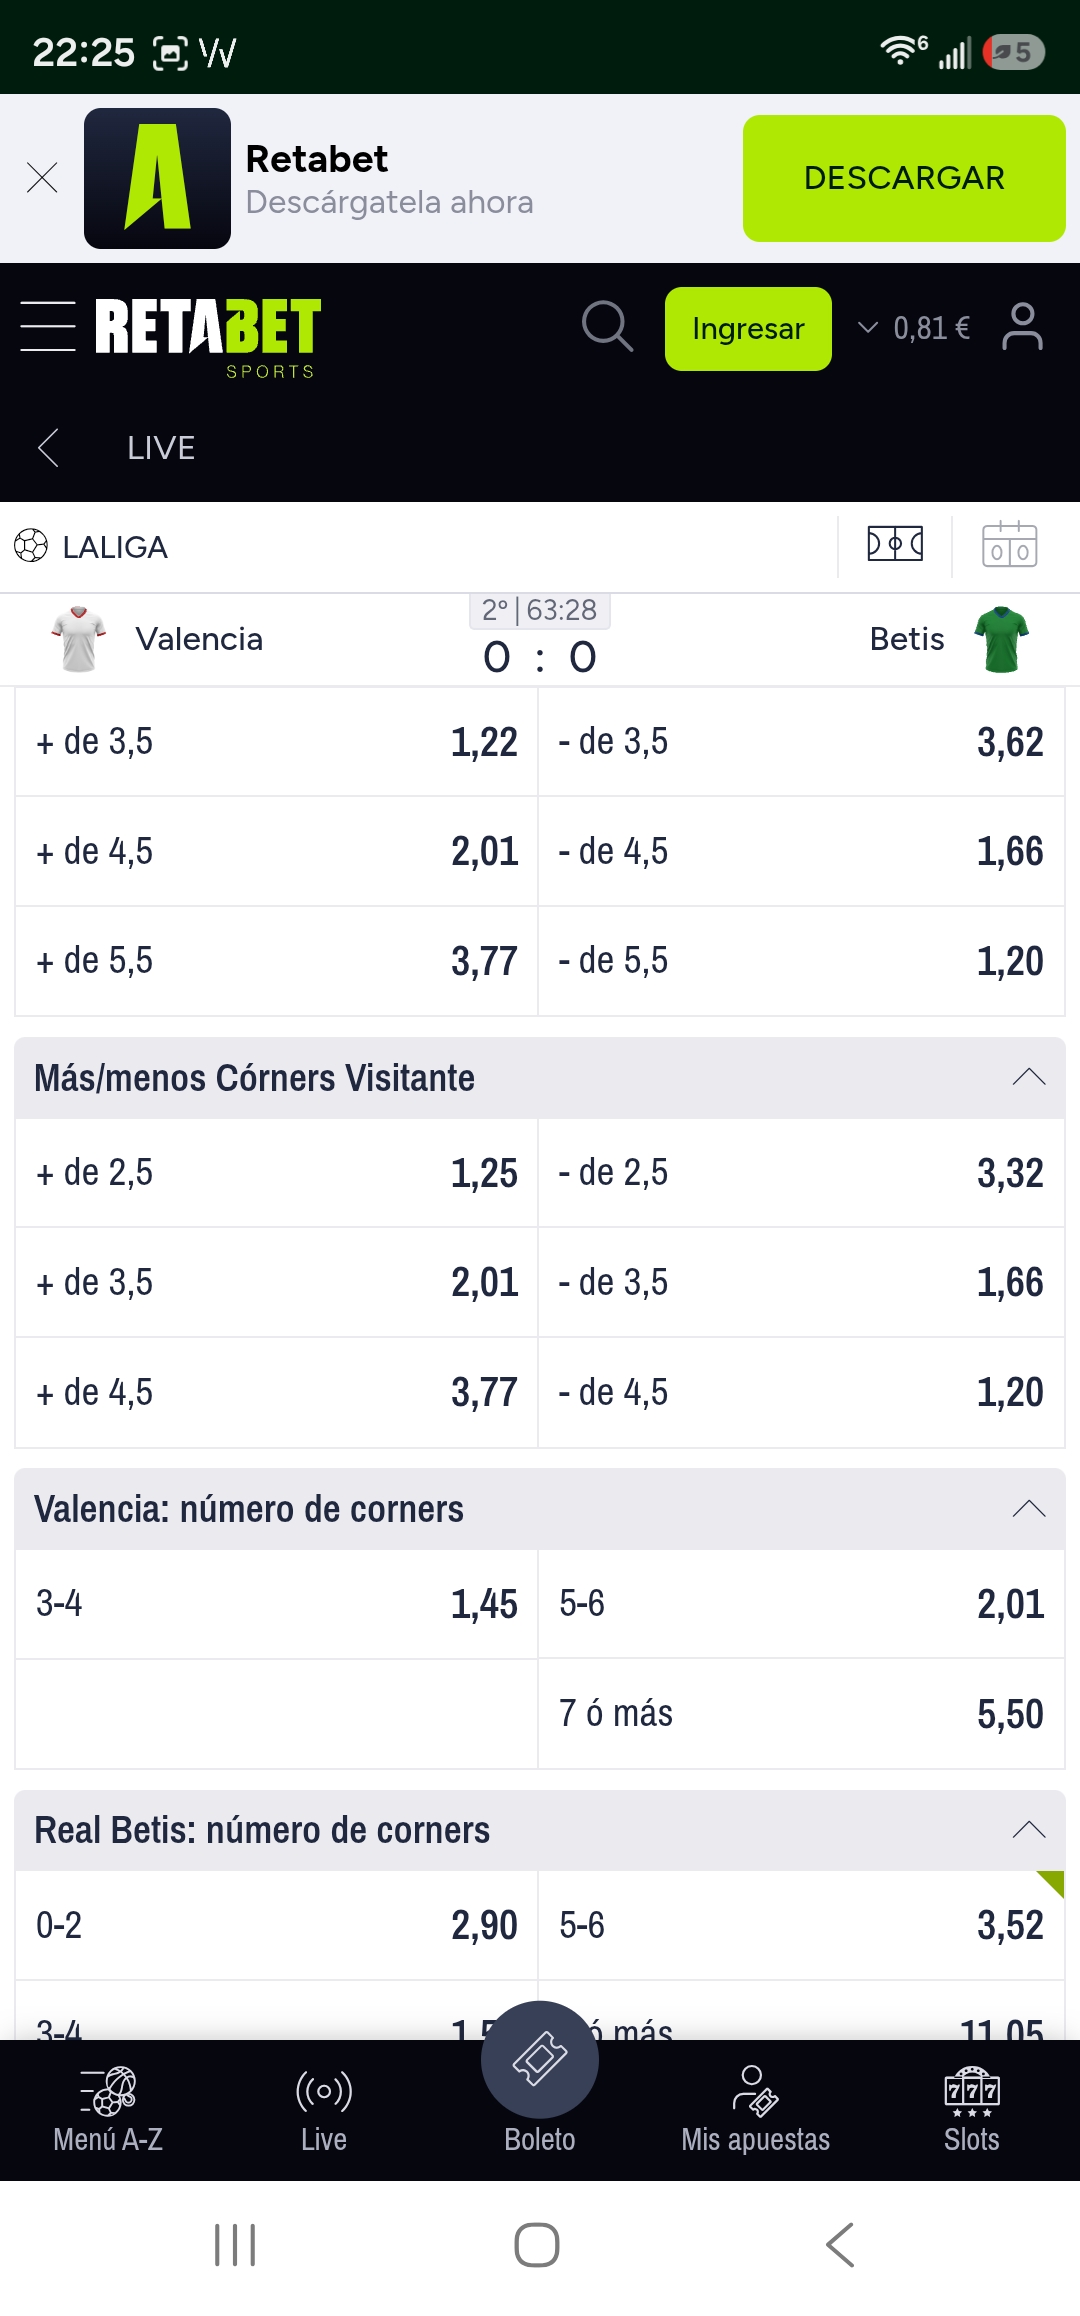Tap the Ingresar deposit button
The width and height of the screenshot is (1080, 2316).
click(x=748, y=329)
